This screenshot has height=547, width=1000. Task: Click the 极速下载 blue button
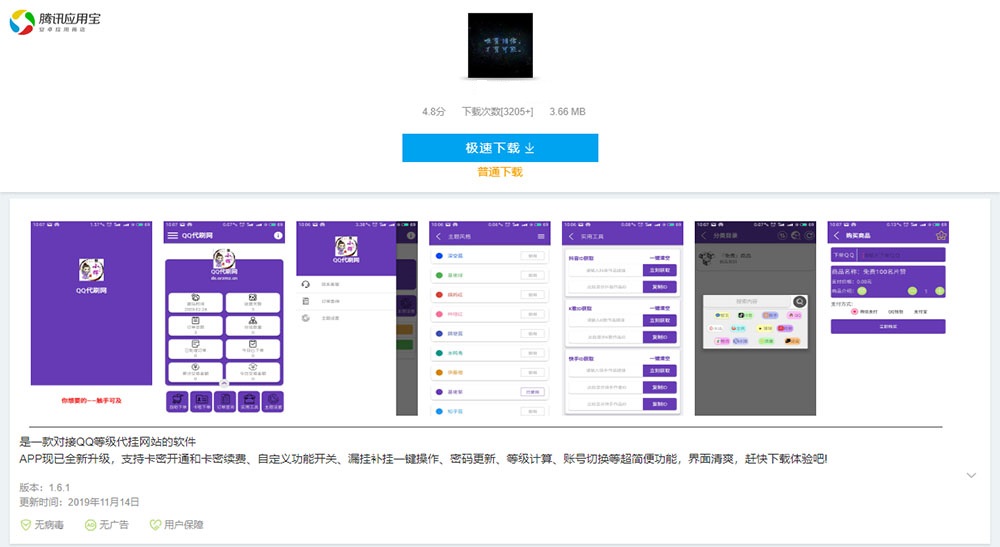(x=500, y=148)
